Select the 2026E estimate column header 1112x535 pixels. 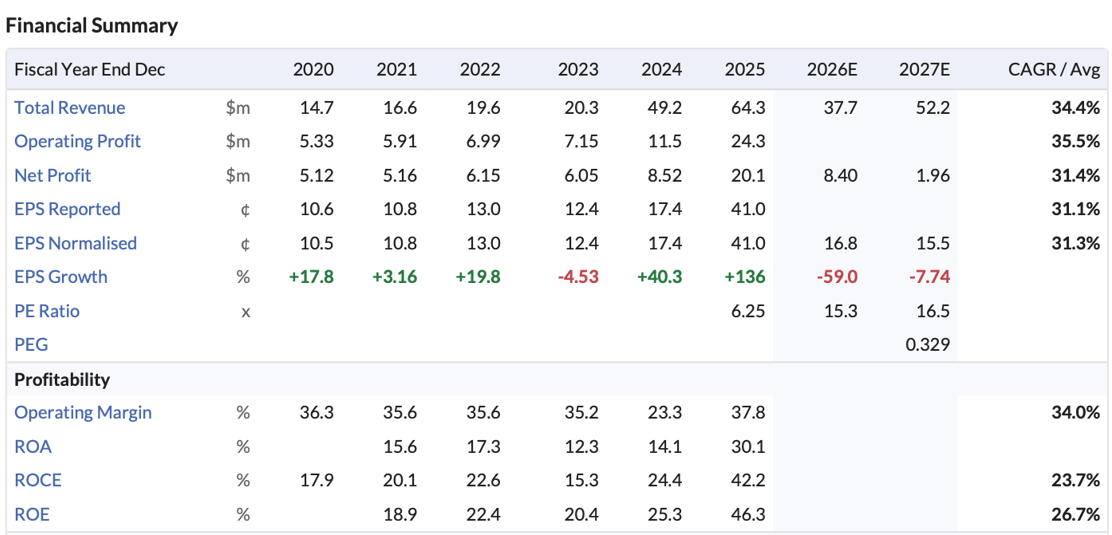(x=832, y=70)
